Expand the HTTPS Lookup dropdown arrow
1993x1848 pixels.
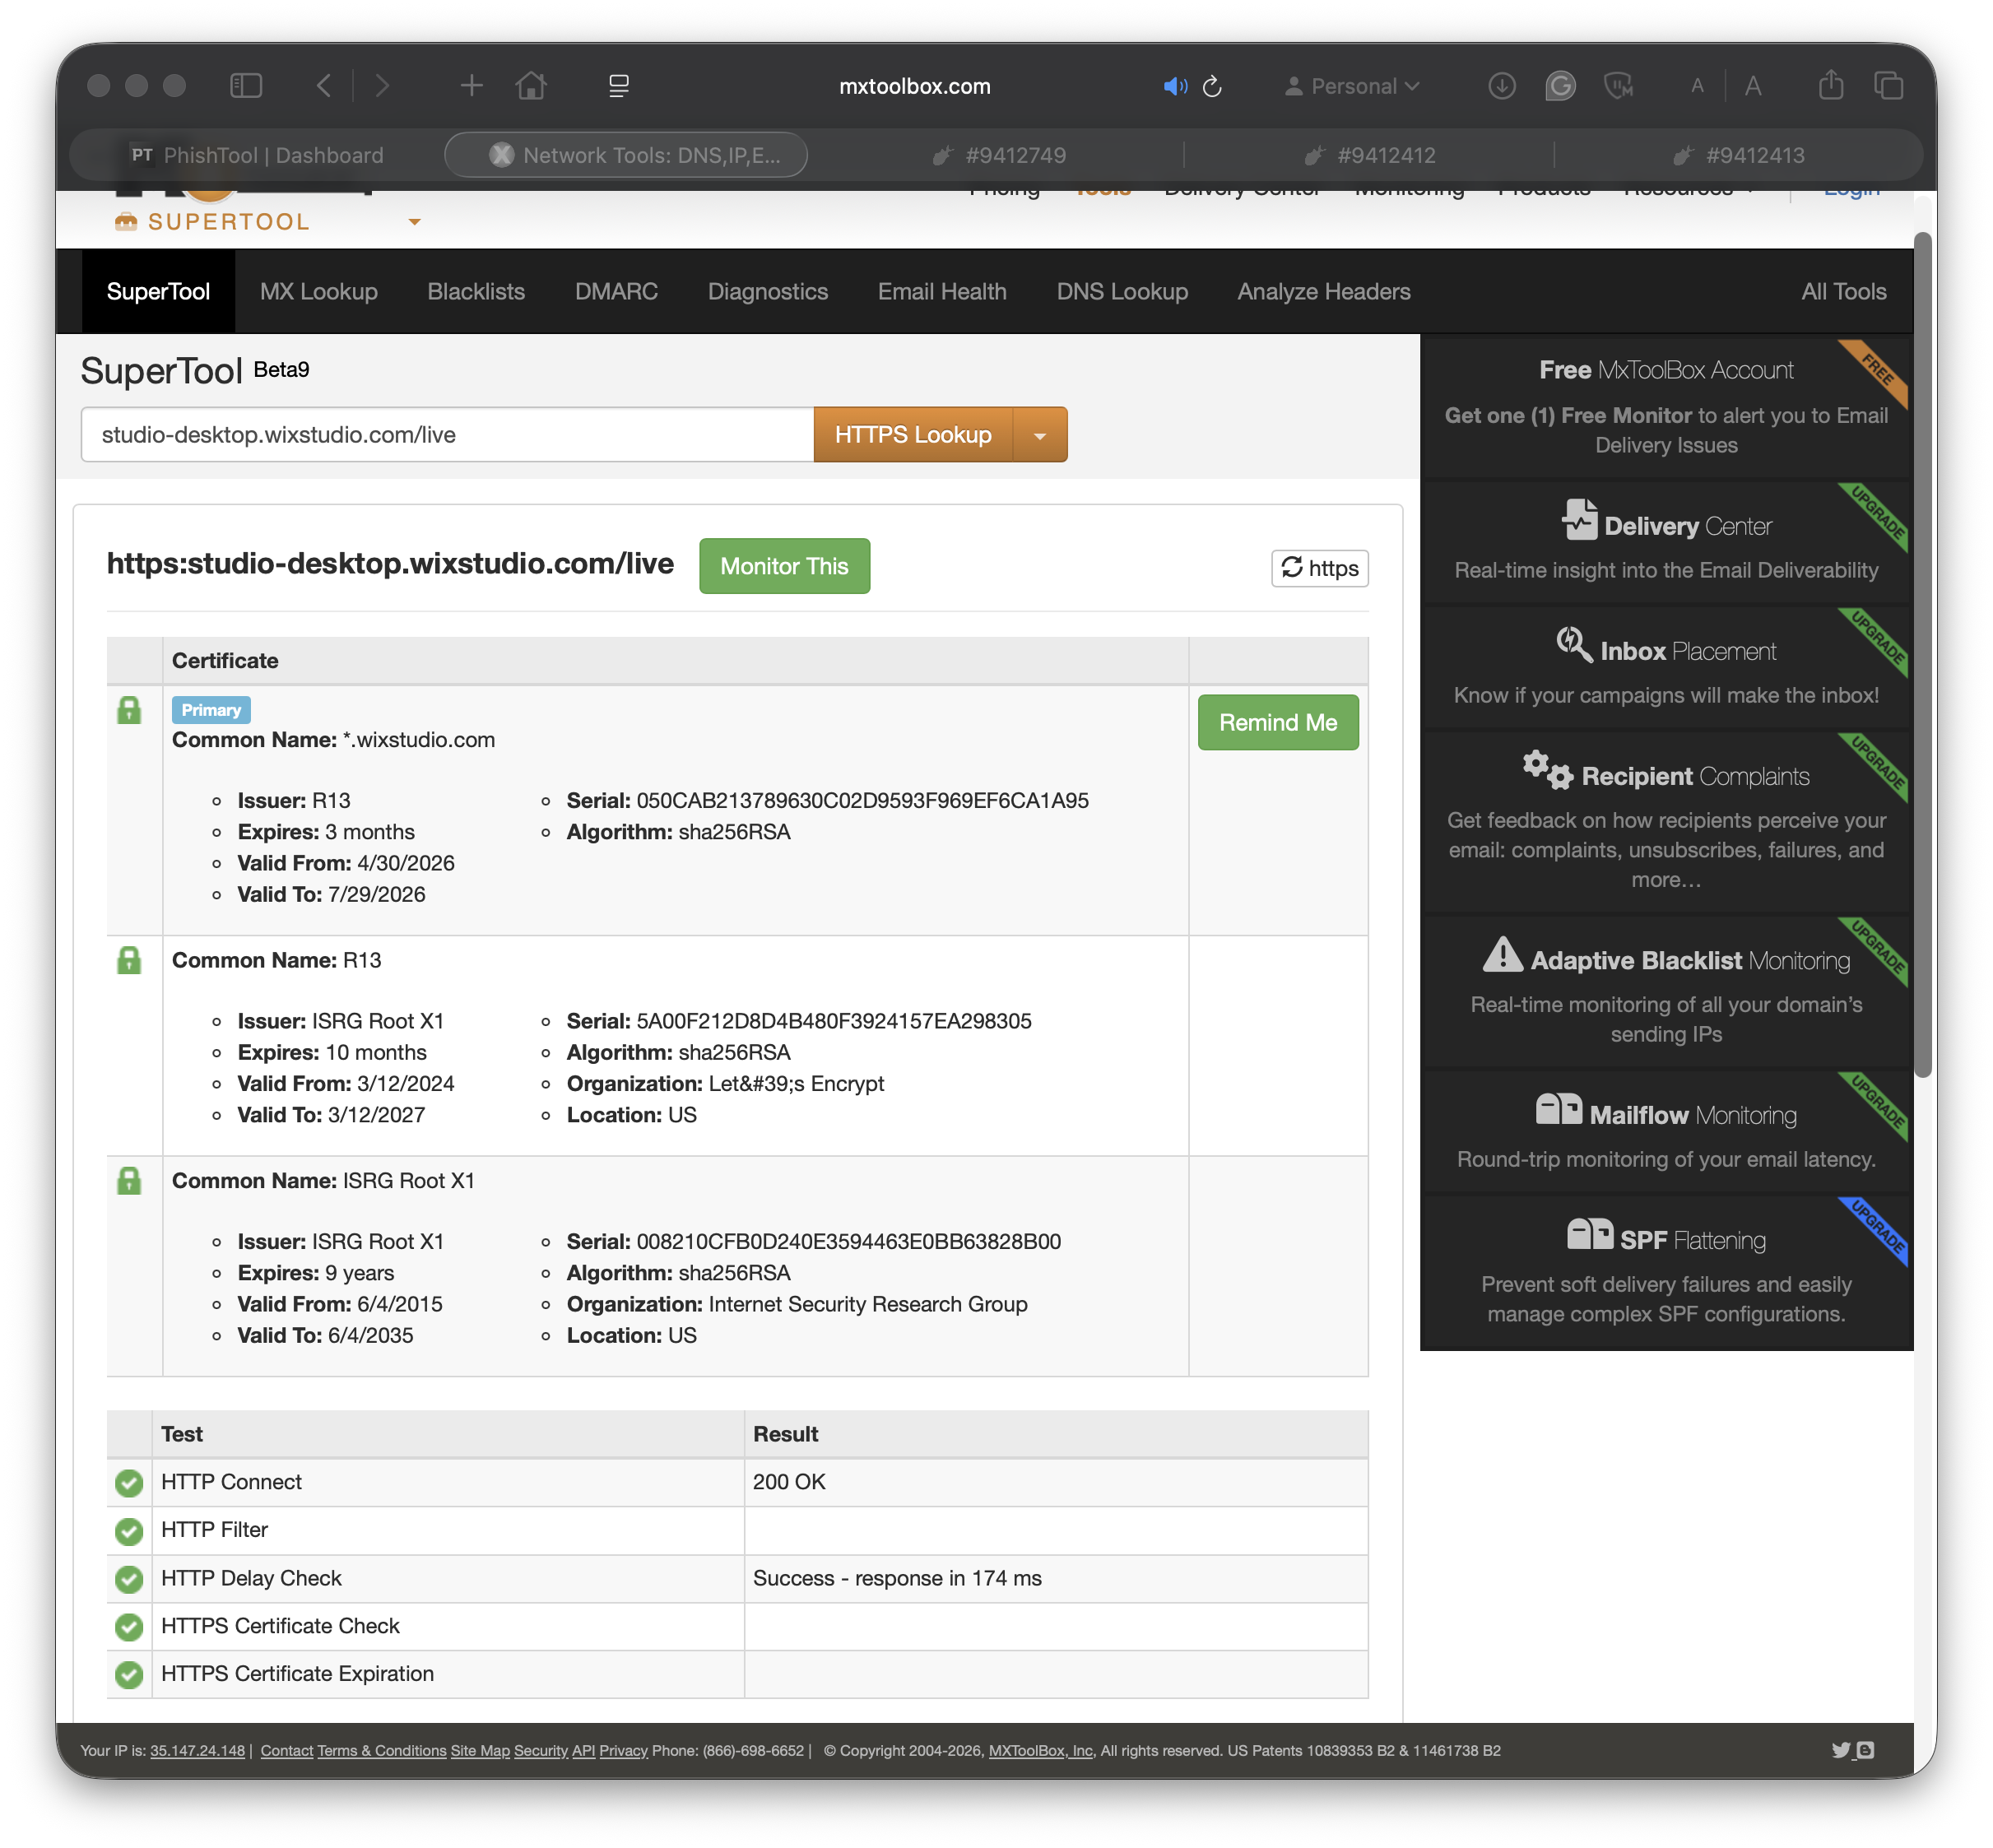tap(1040, 434)
